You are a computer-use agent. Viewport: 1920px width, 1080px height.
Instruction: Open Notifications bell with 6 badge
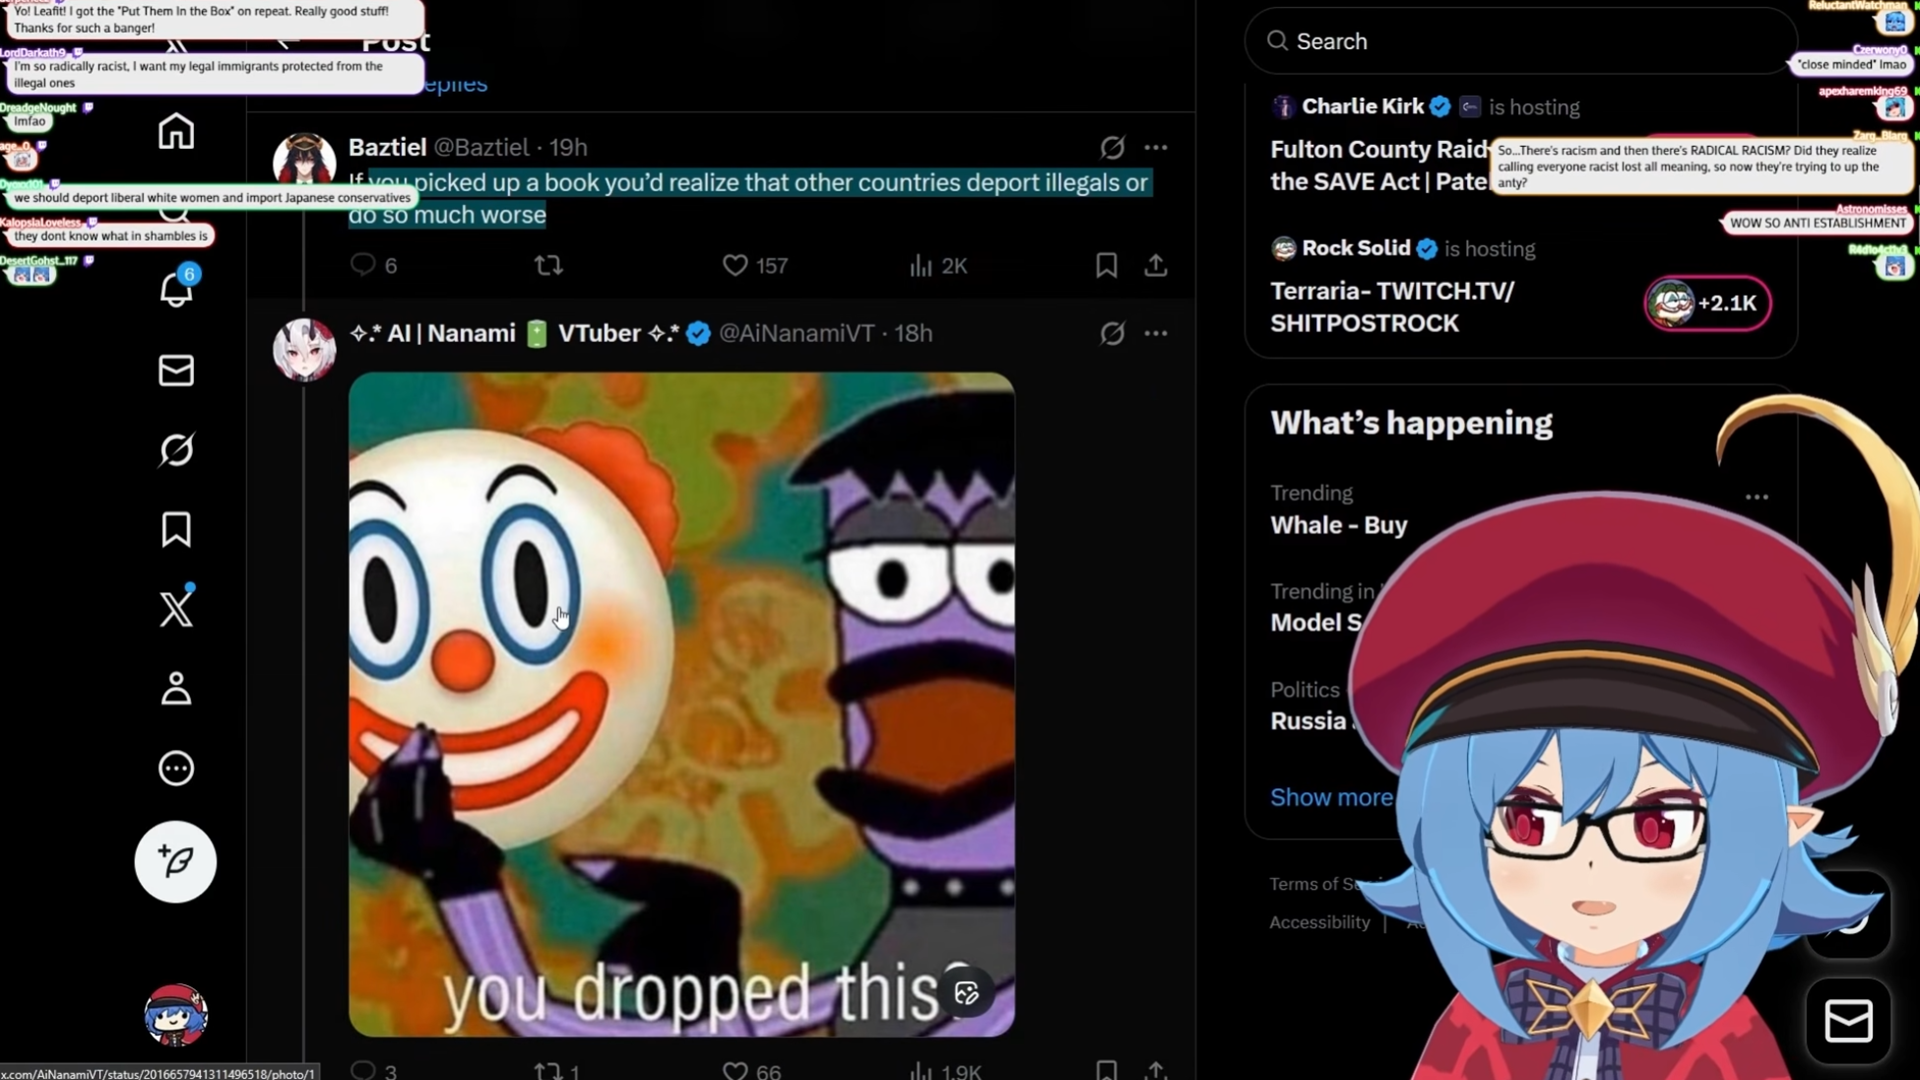pos(177,288)
